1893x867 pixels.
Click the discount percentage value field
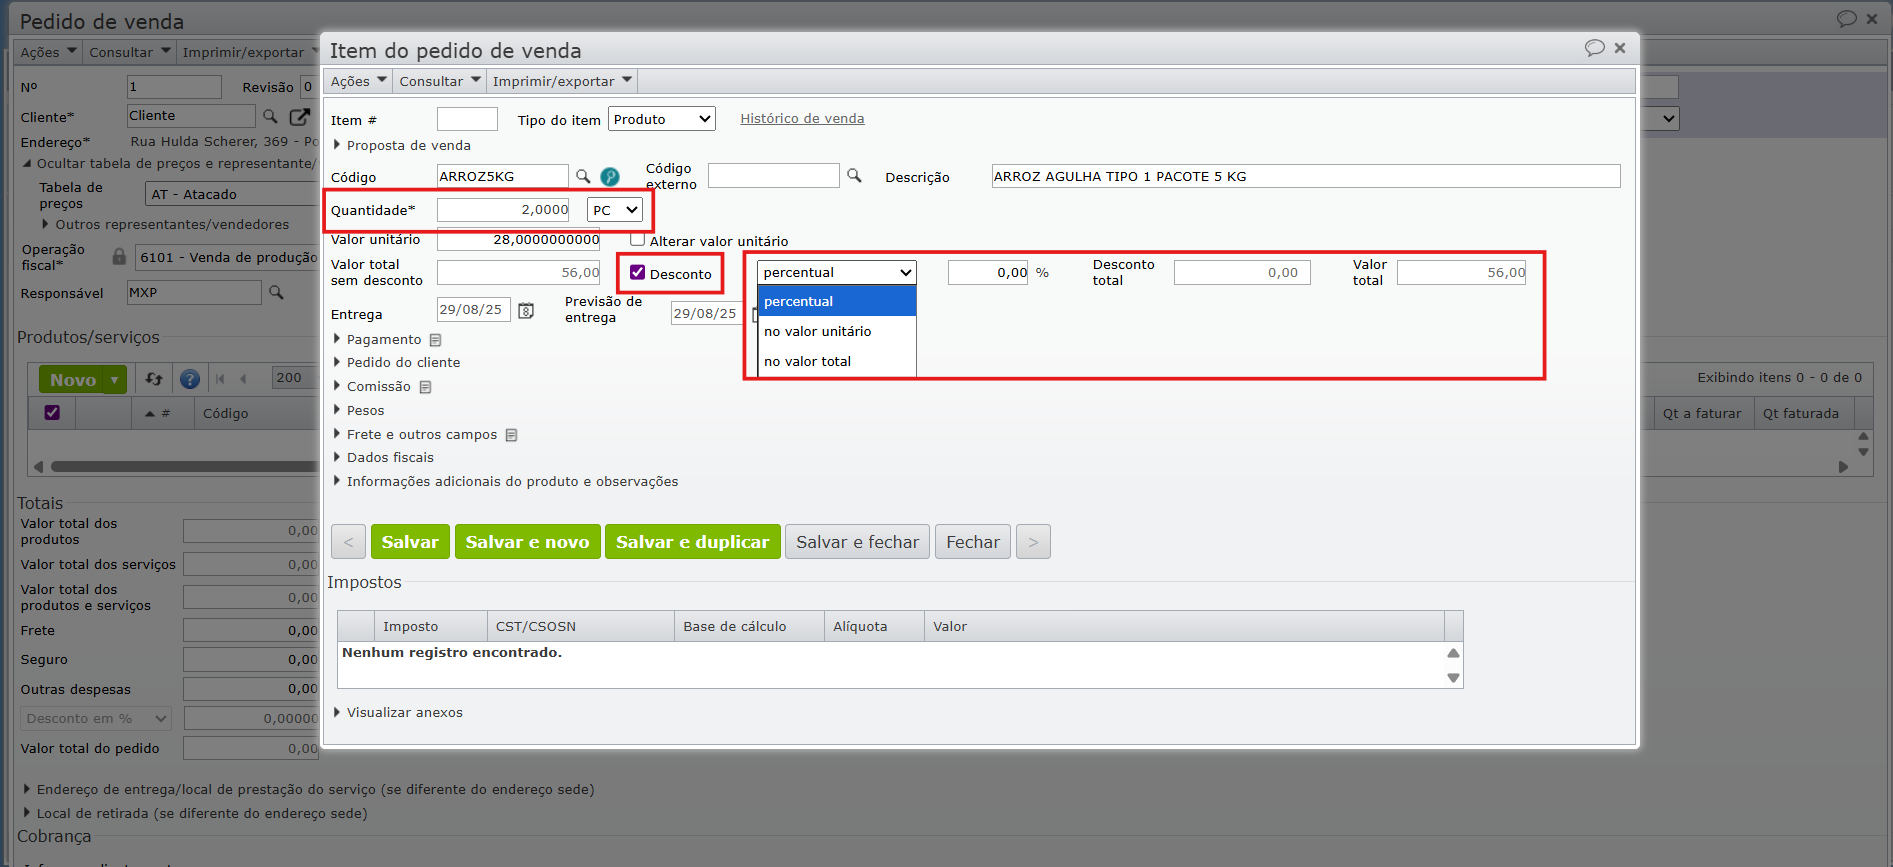tap(988, 272)
